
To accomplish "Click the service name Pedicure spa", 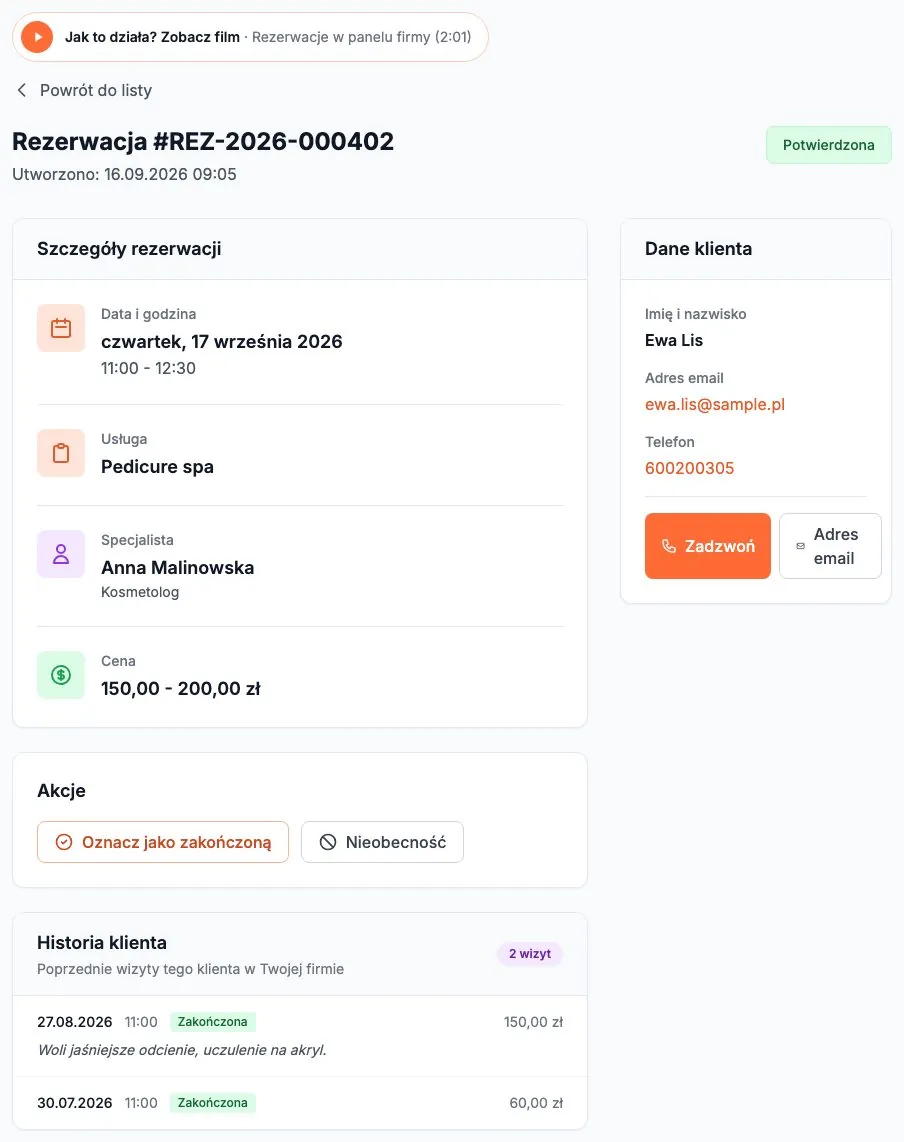I will pos(157,467).
